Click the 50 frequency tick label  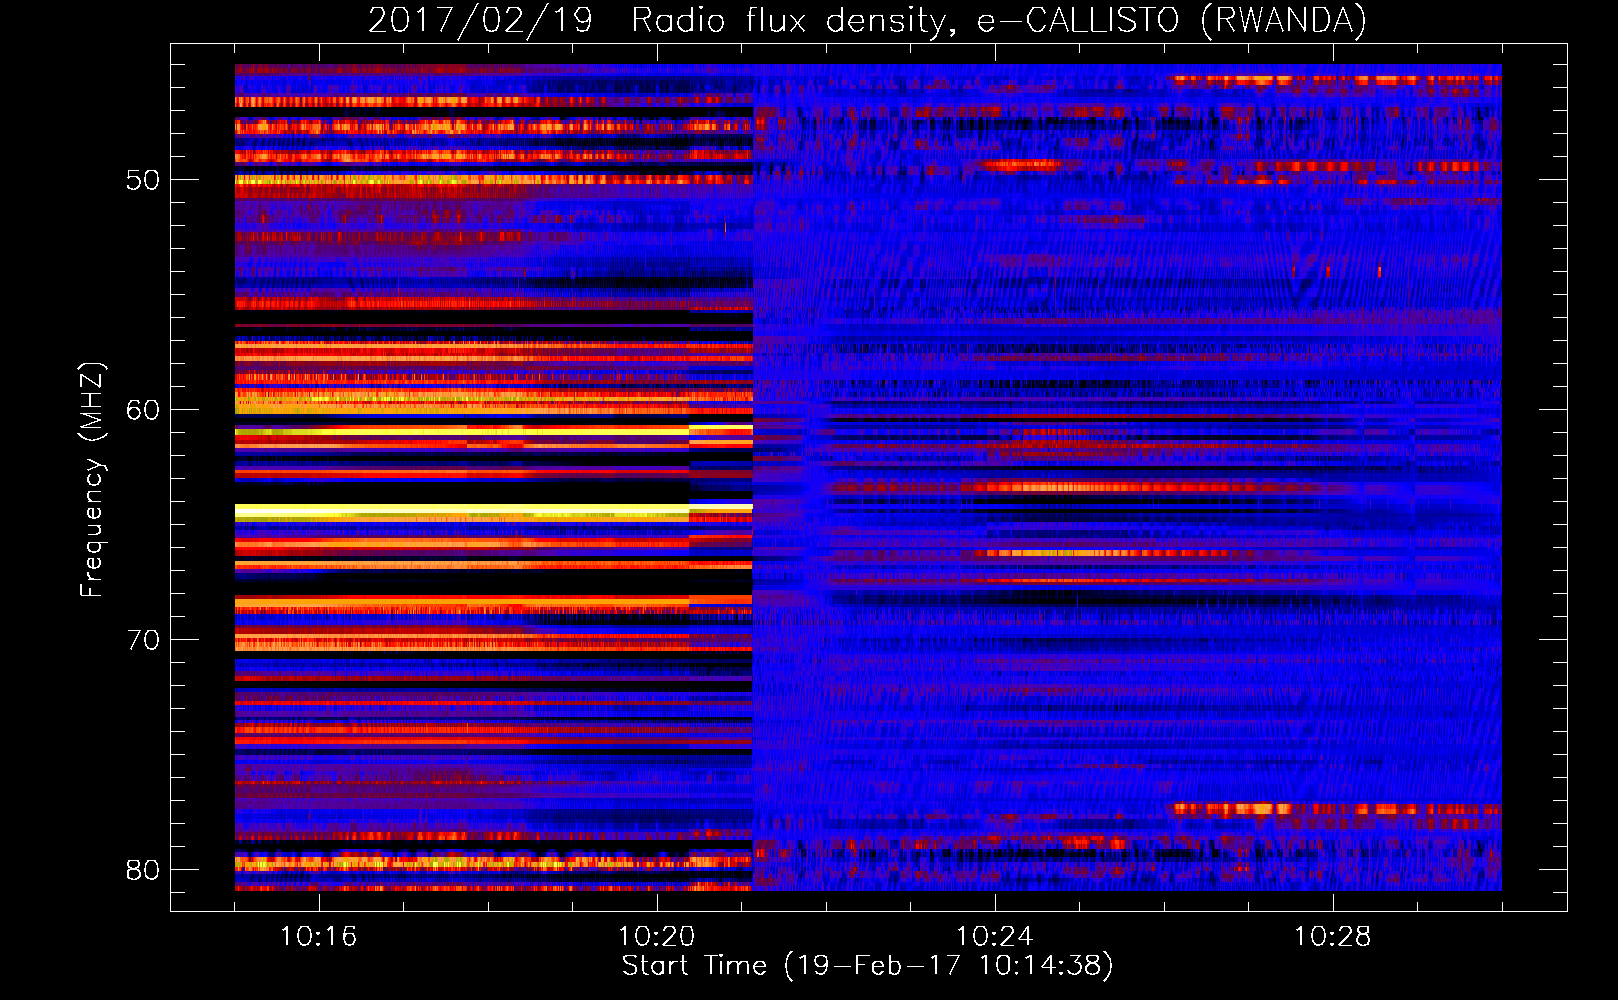(143, 180)
